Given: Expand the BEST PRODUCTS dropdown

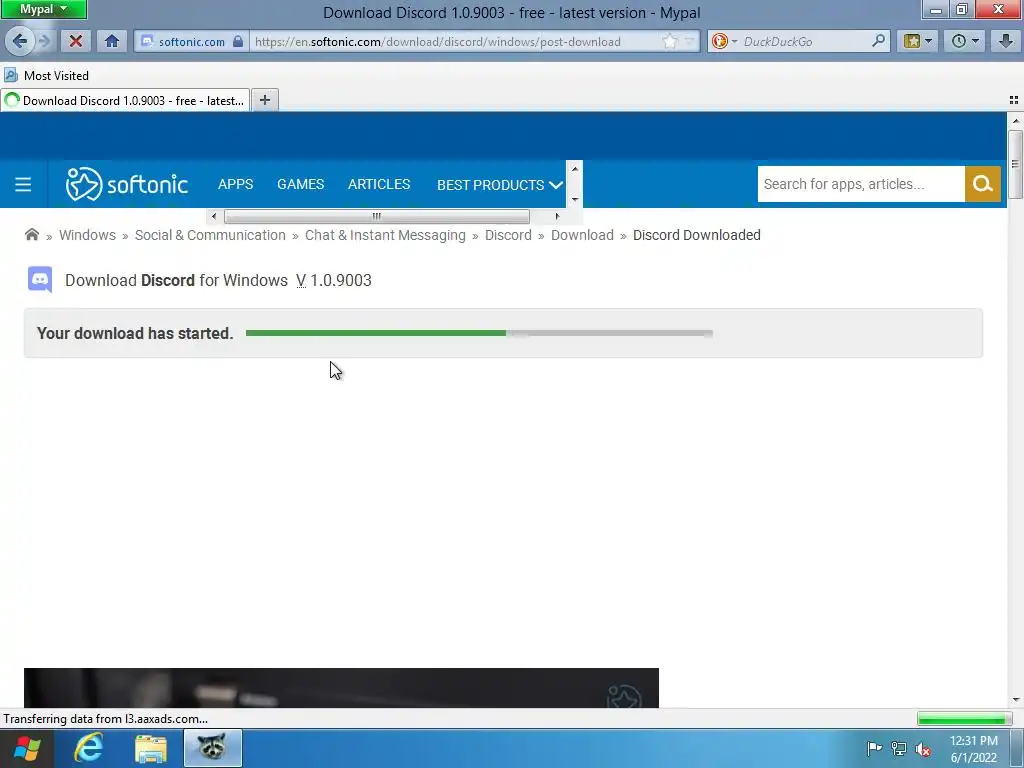Looking at the screenshot, I should (x=500, y=185).
